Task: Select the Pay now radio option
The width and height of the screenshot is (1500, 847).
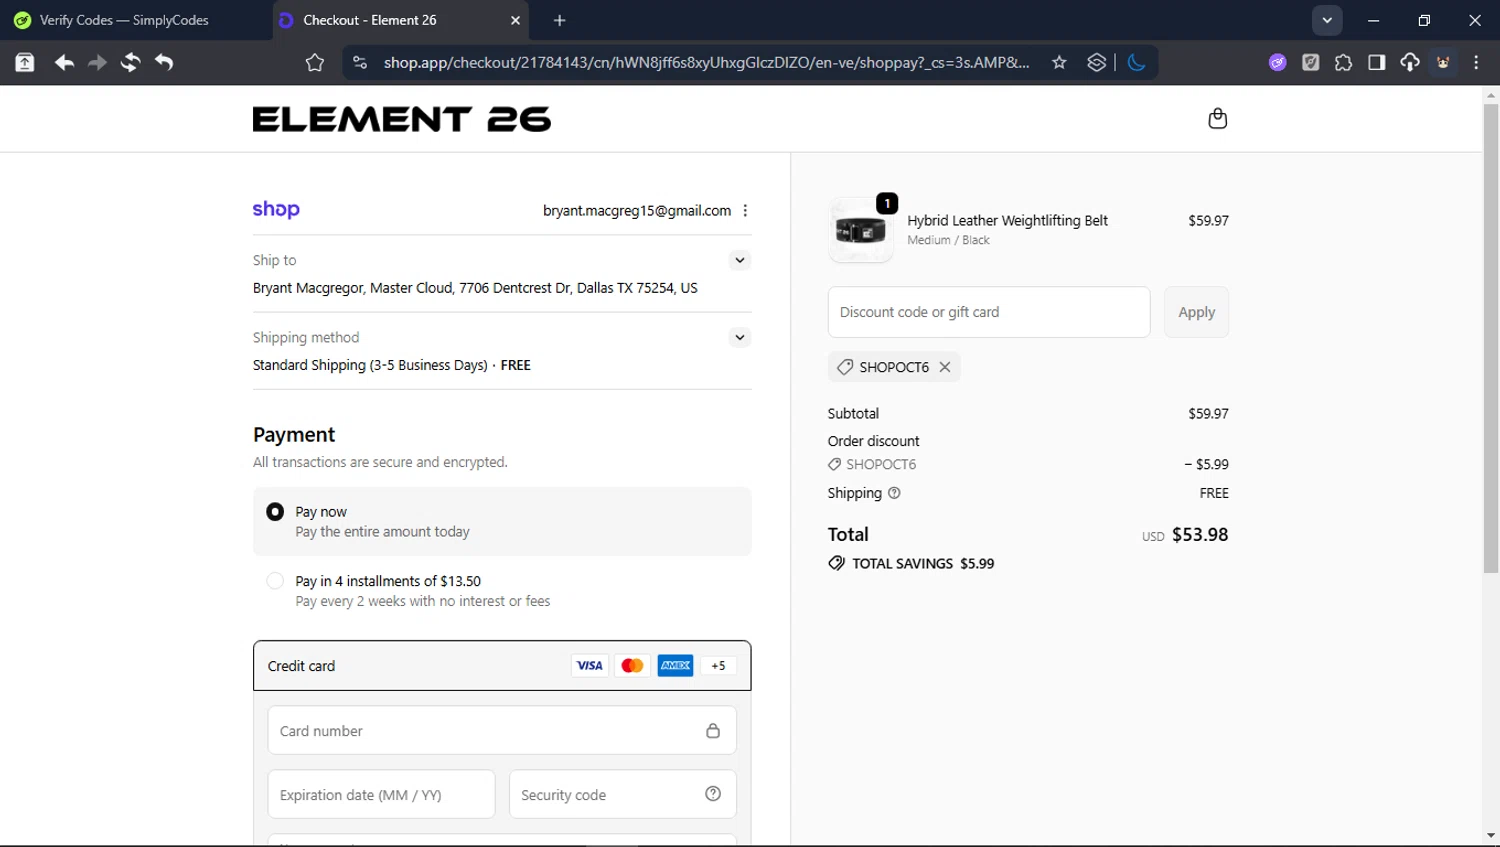Action: pos(275,512)
